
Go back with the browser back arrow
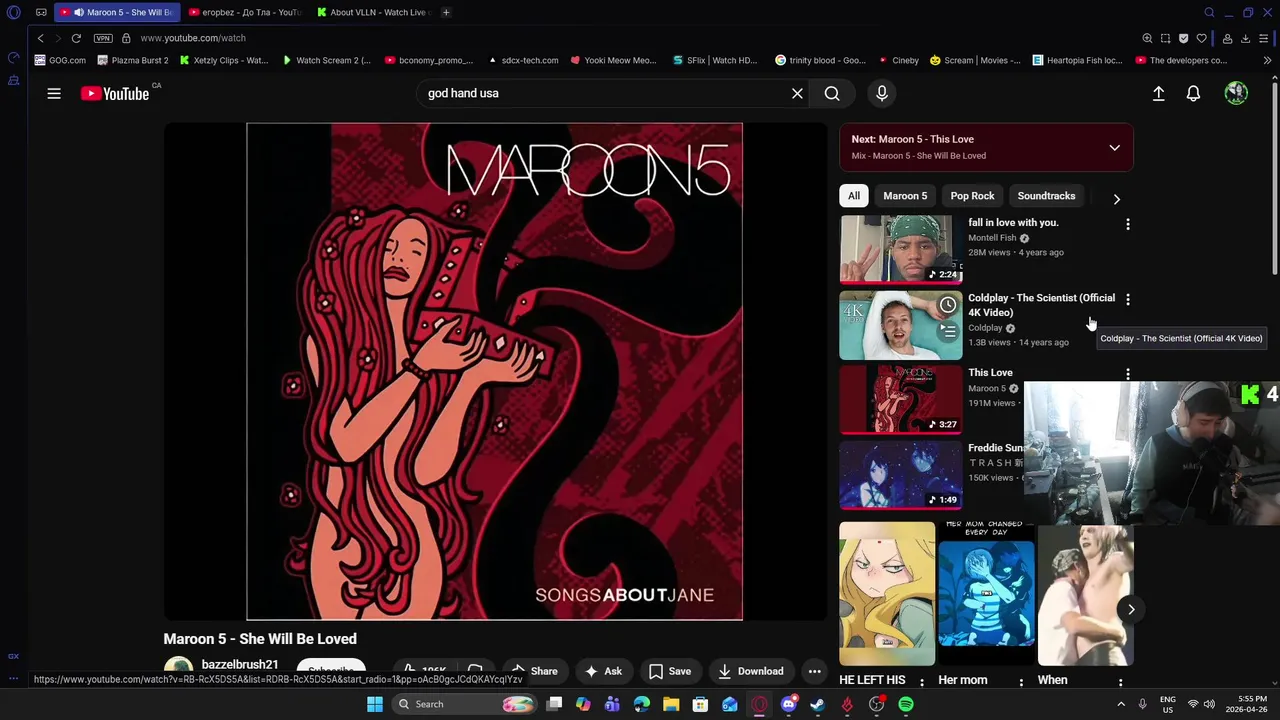tap(40, 38)
